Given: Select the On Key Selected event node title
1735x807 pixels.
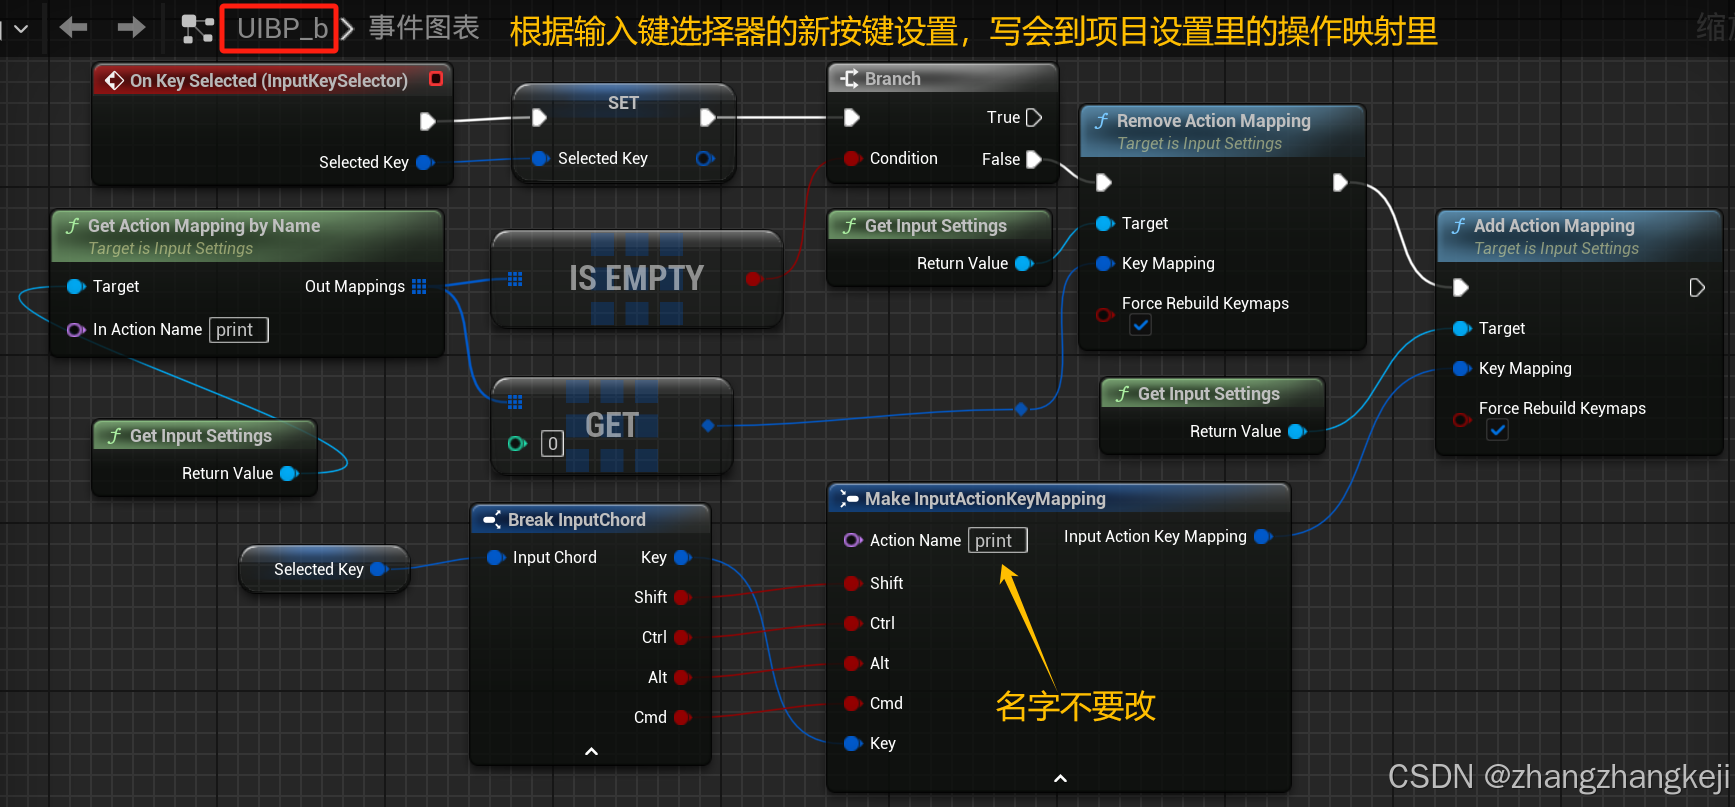Looking at the screenshot, I should [268, 80].
